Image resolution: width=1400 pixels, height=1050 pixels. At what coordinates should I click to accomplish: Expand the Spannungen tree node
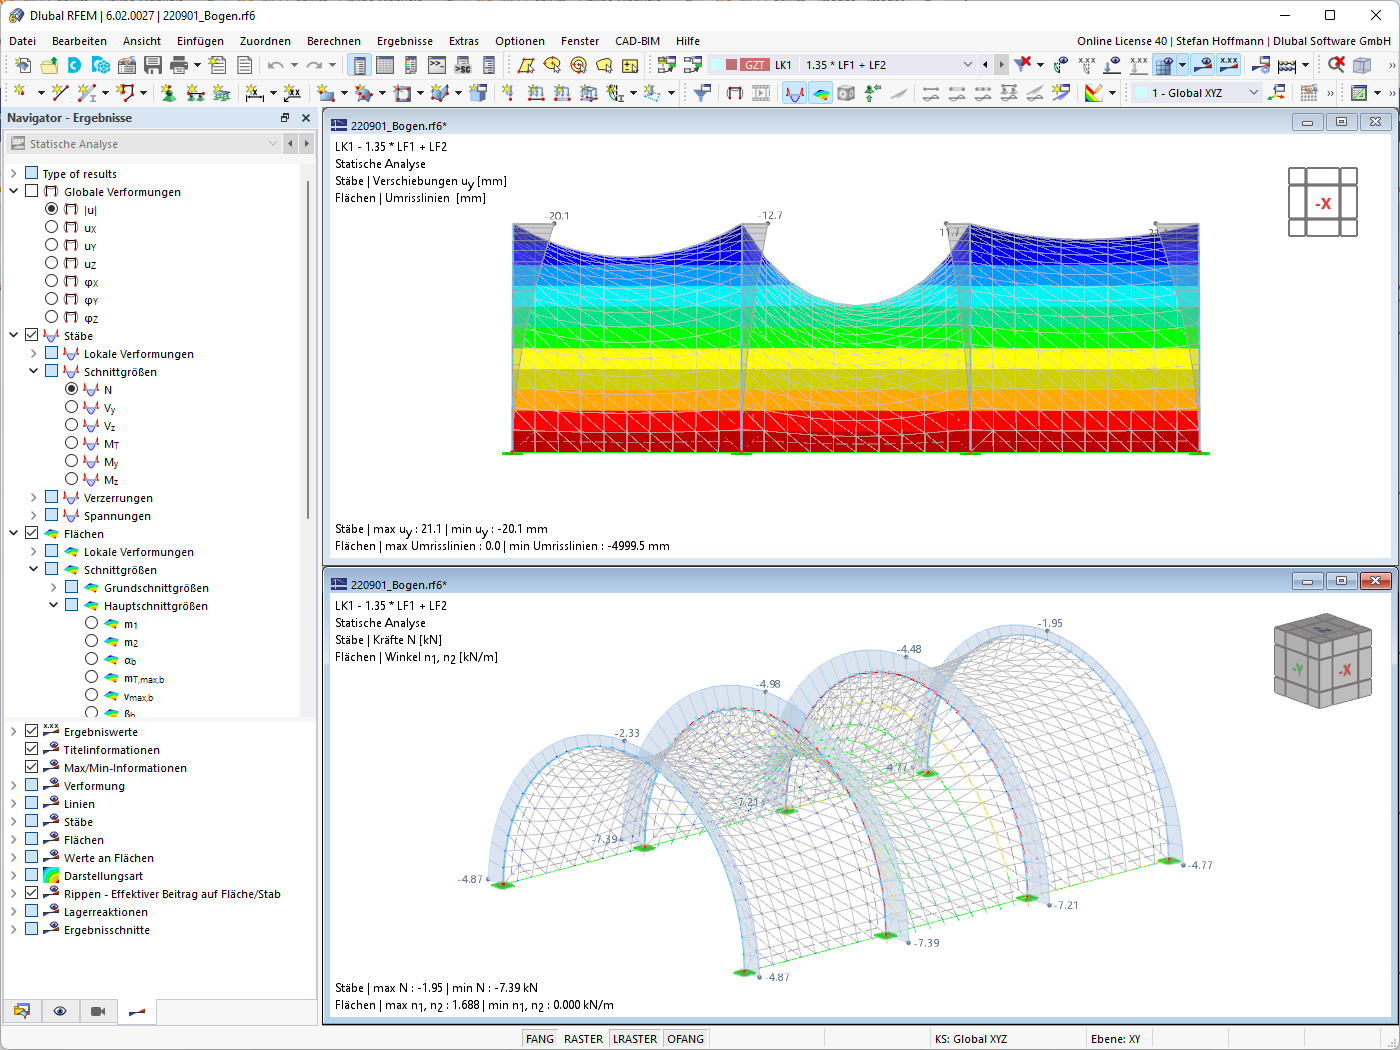[34, 515]
